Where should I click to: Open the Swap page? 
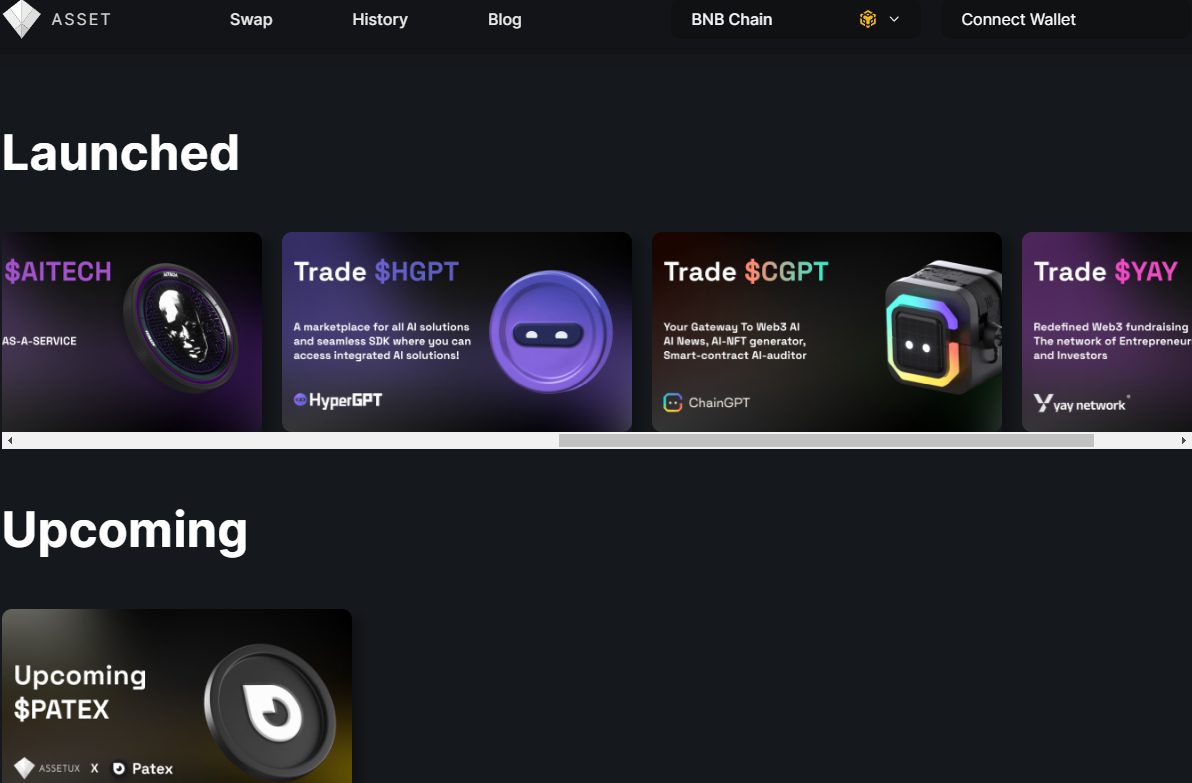pyautogui.click(x=251, y=20)
